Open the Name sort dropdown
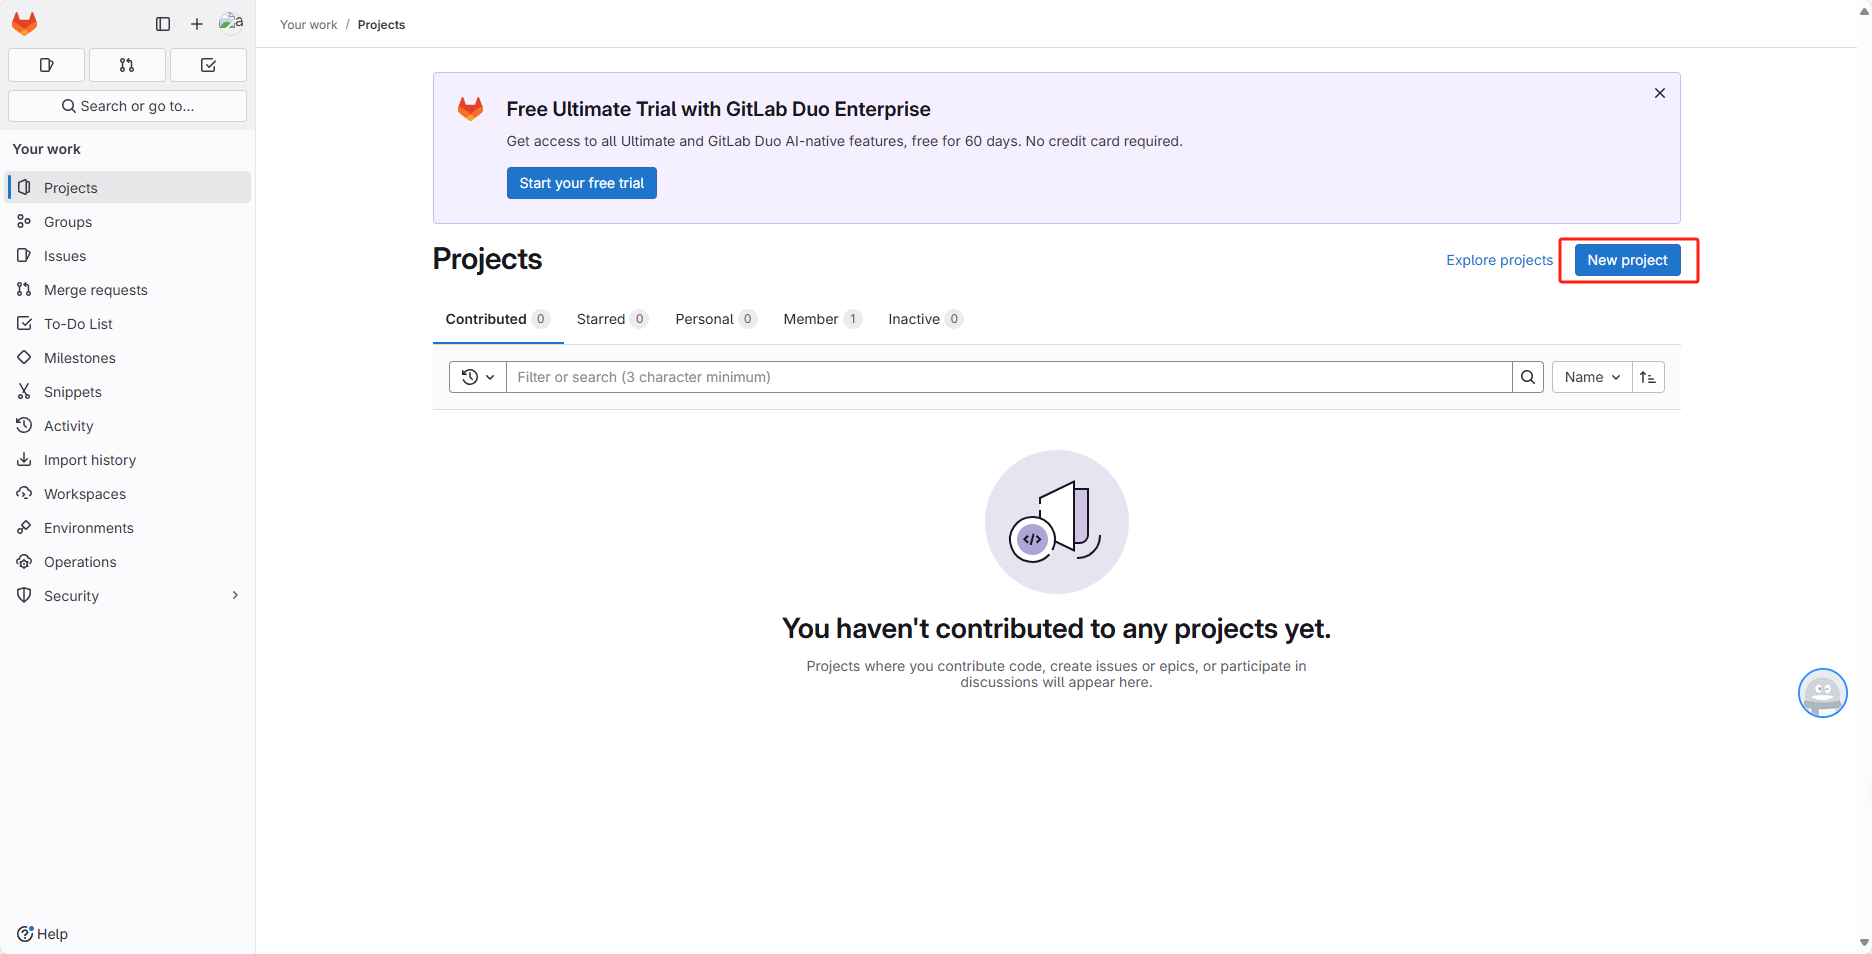This screenshot has height=954, width=1872. point(1591,377)
